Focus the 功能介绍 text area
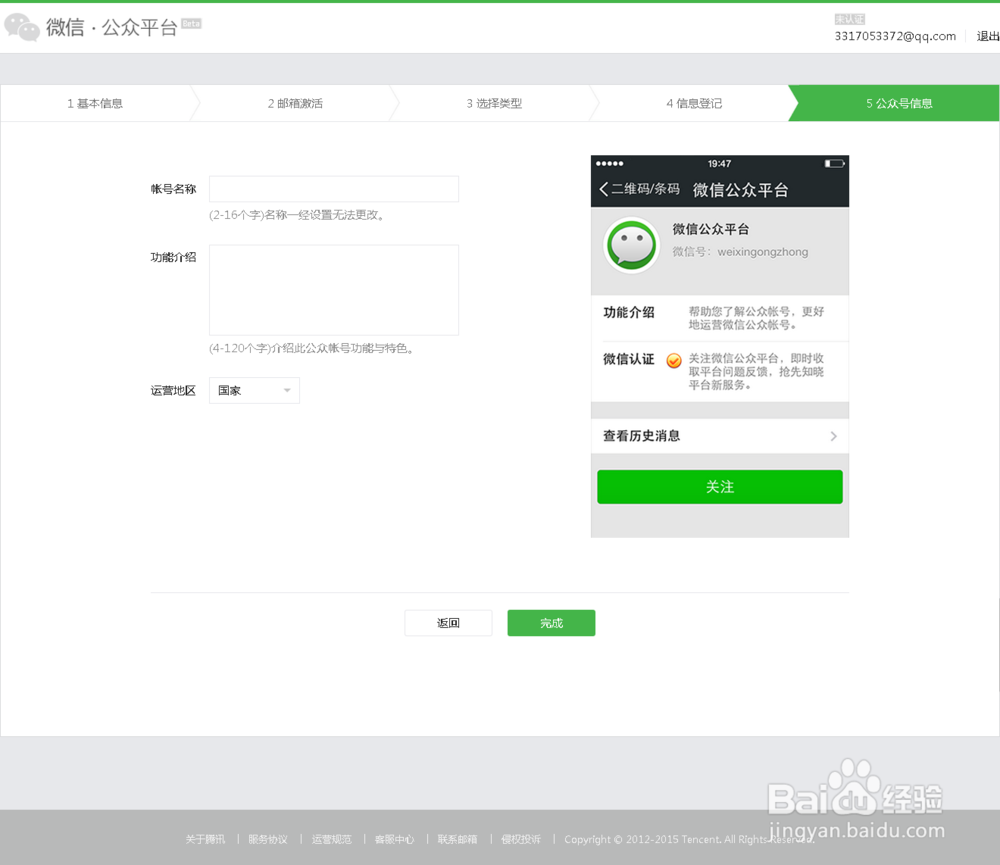The width and height of the screenshot is (1000, 865). pyautogui.click(x=334, y=290)
